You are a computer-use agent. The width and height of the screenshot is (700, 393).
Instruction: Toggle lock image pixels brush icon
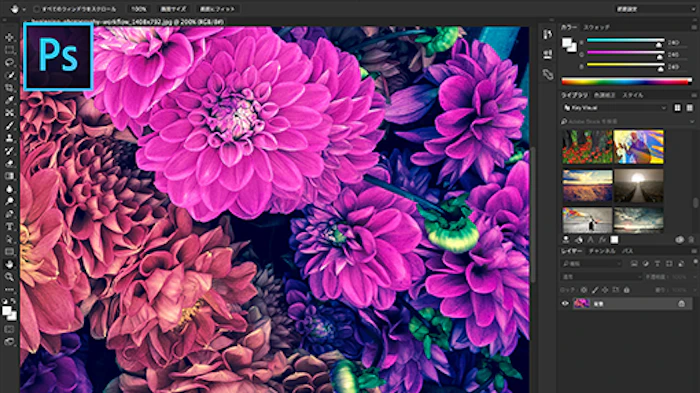[x=594, y=290]
